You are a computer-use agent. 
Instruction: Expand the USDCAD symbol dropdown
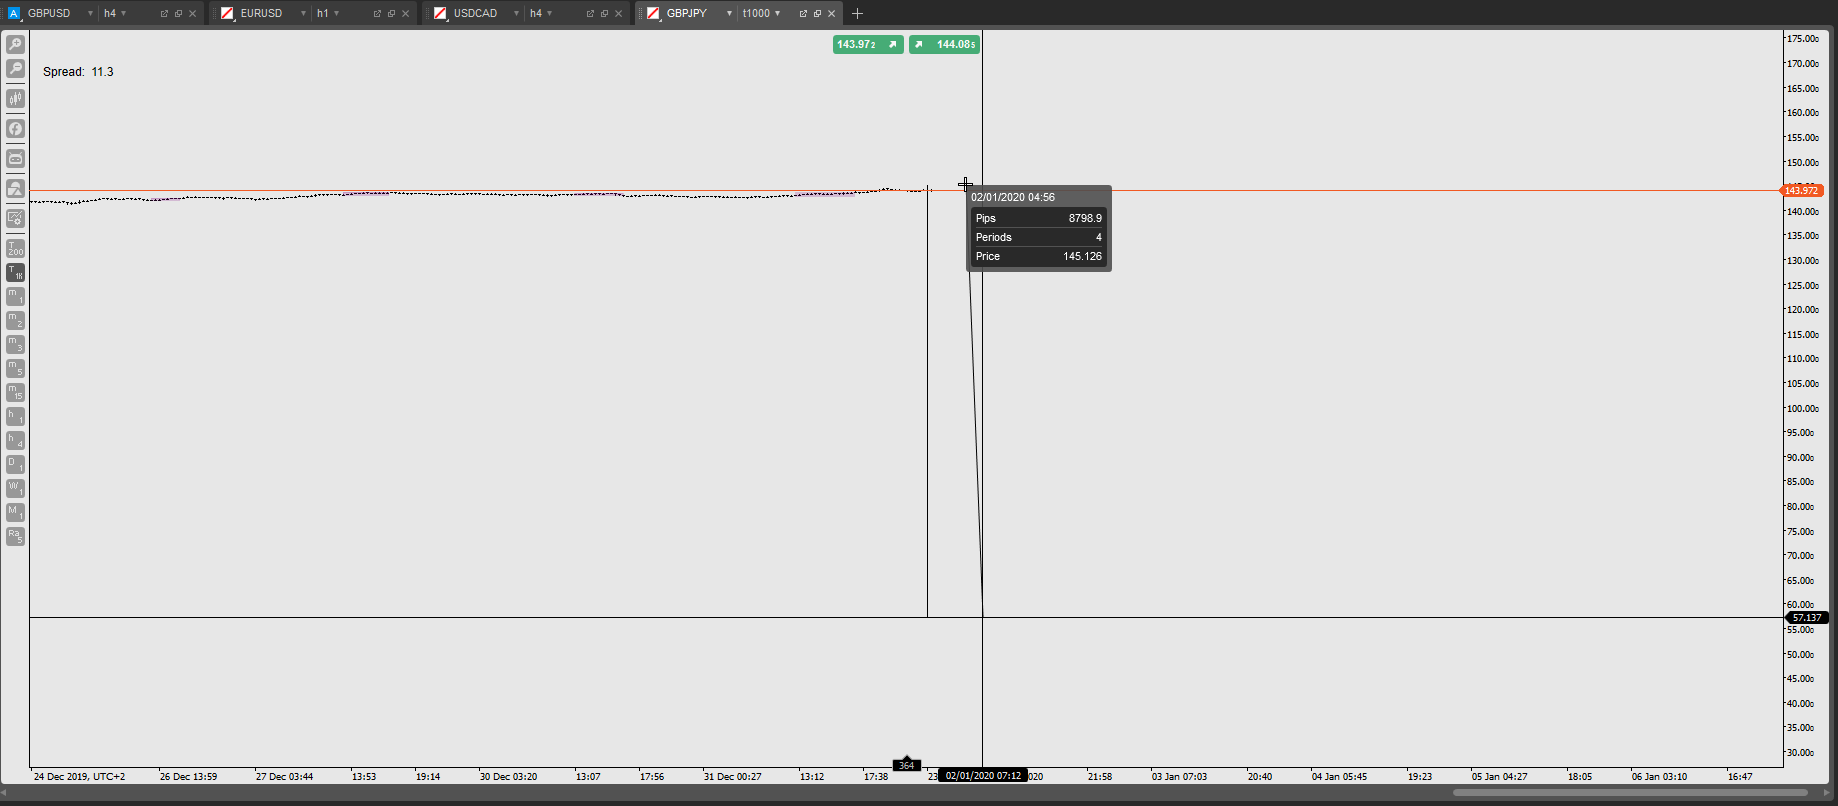click(516, 13)
